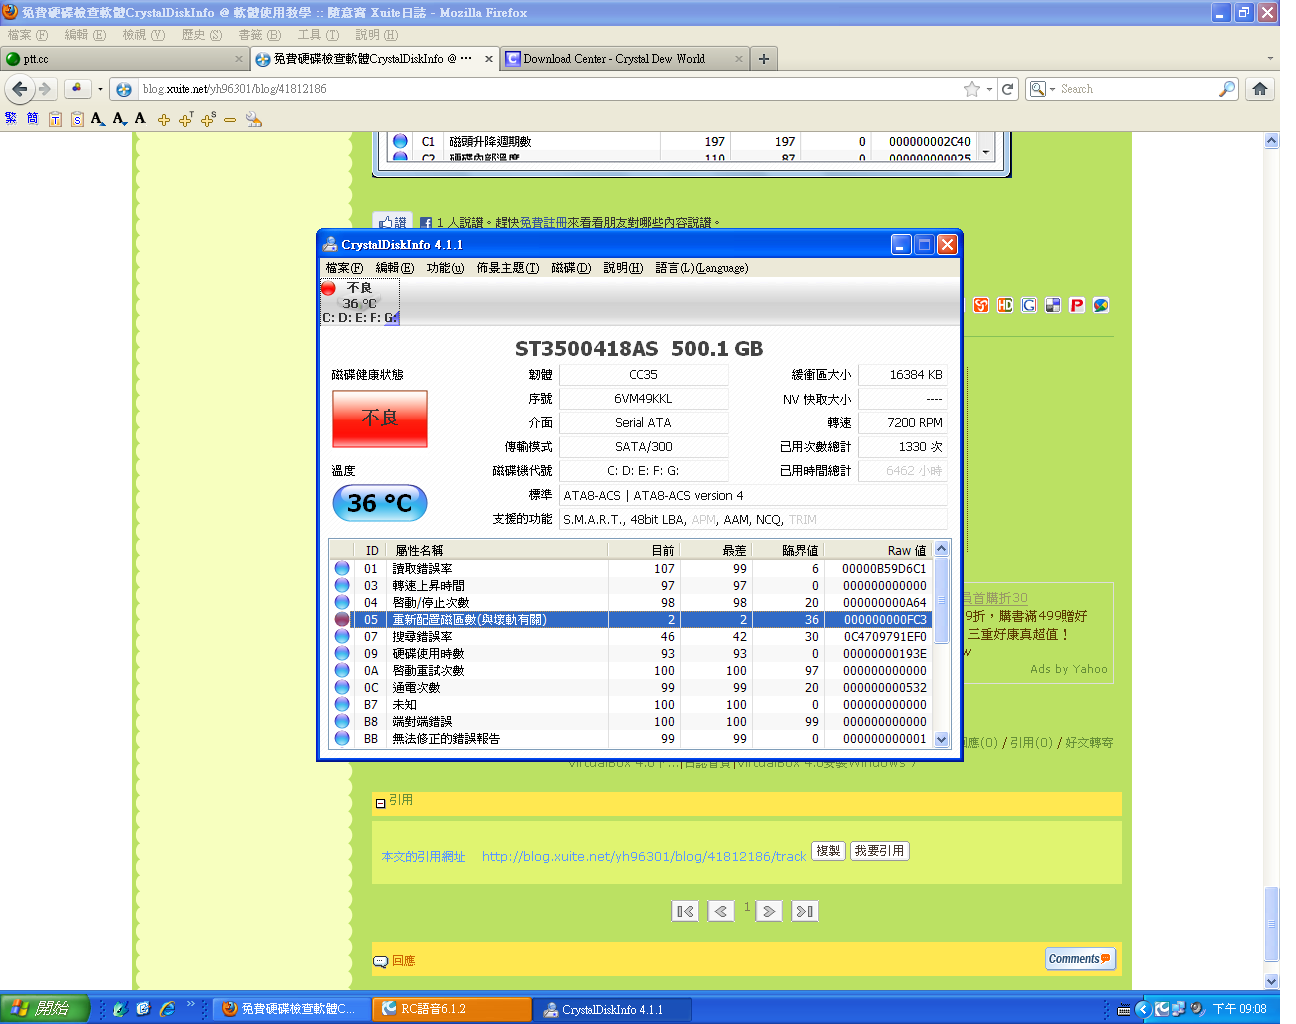Expand system tray hidden icons arrow
The width and height of the screenshot is (1296, 1024).
pyautogui.click(x=1143, y=1009)
